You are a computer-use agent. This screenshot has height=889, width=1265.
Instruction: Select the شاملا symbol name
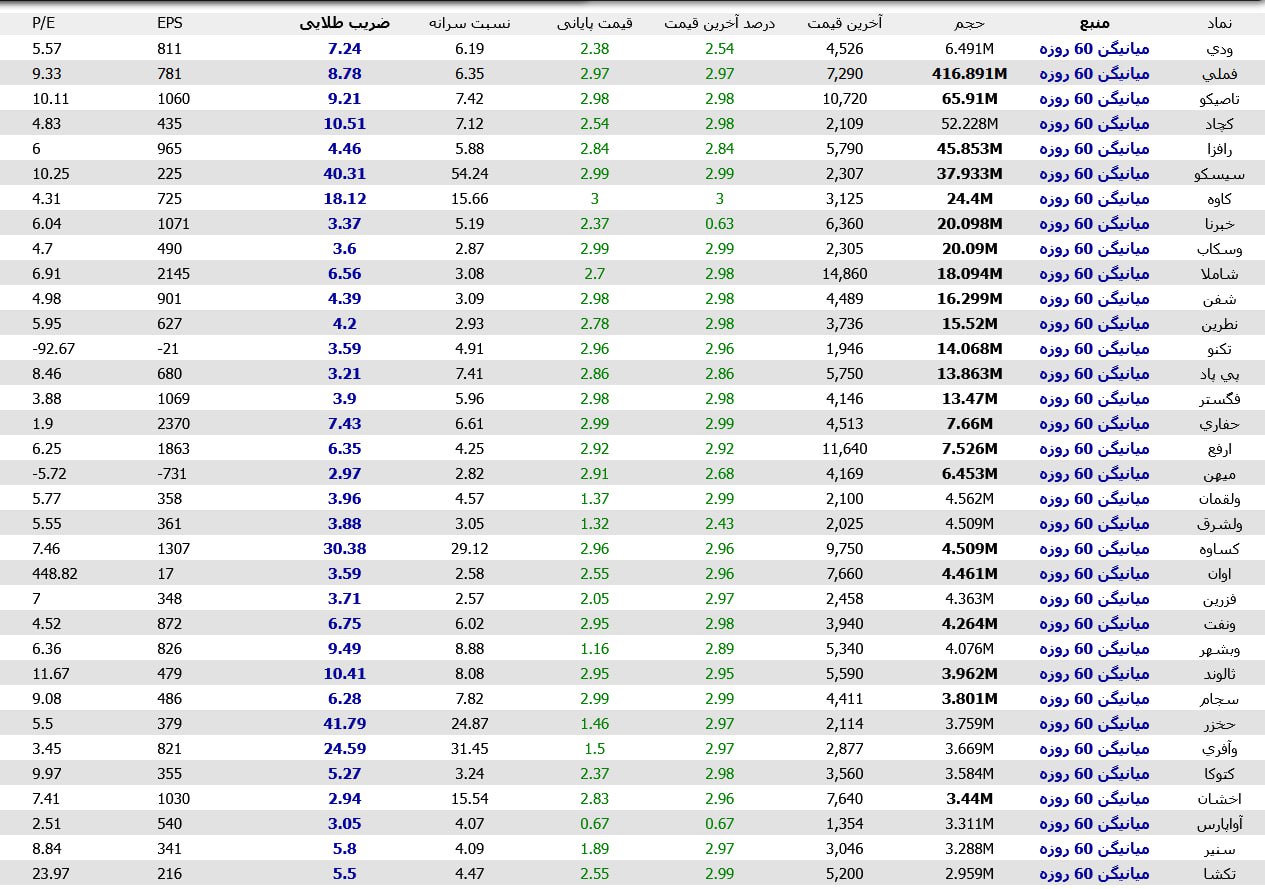[1216, 274]
